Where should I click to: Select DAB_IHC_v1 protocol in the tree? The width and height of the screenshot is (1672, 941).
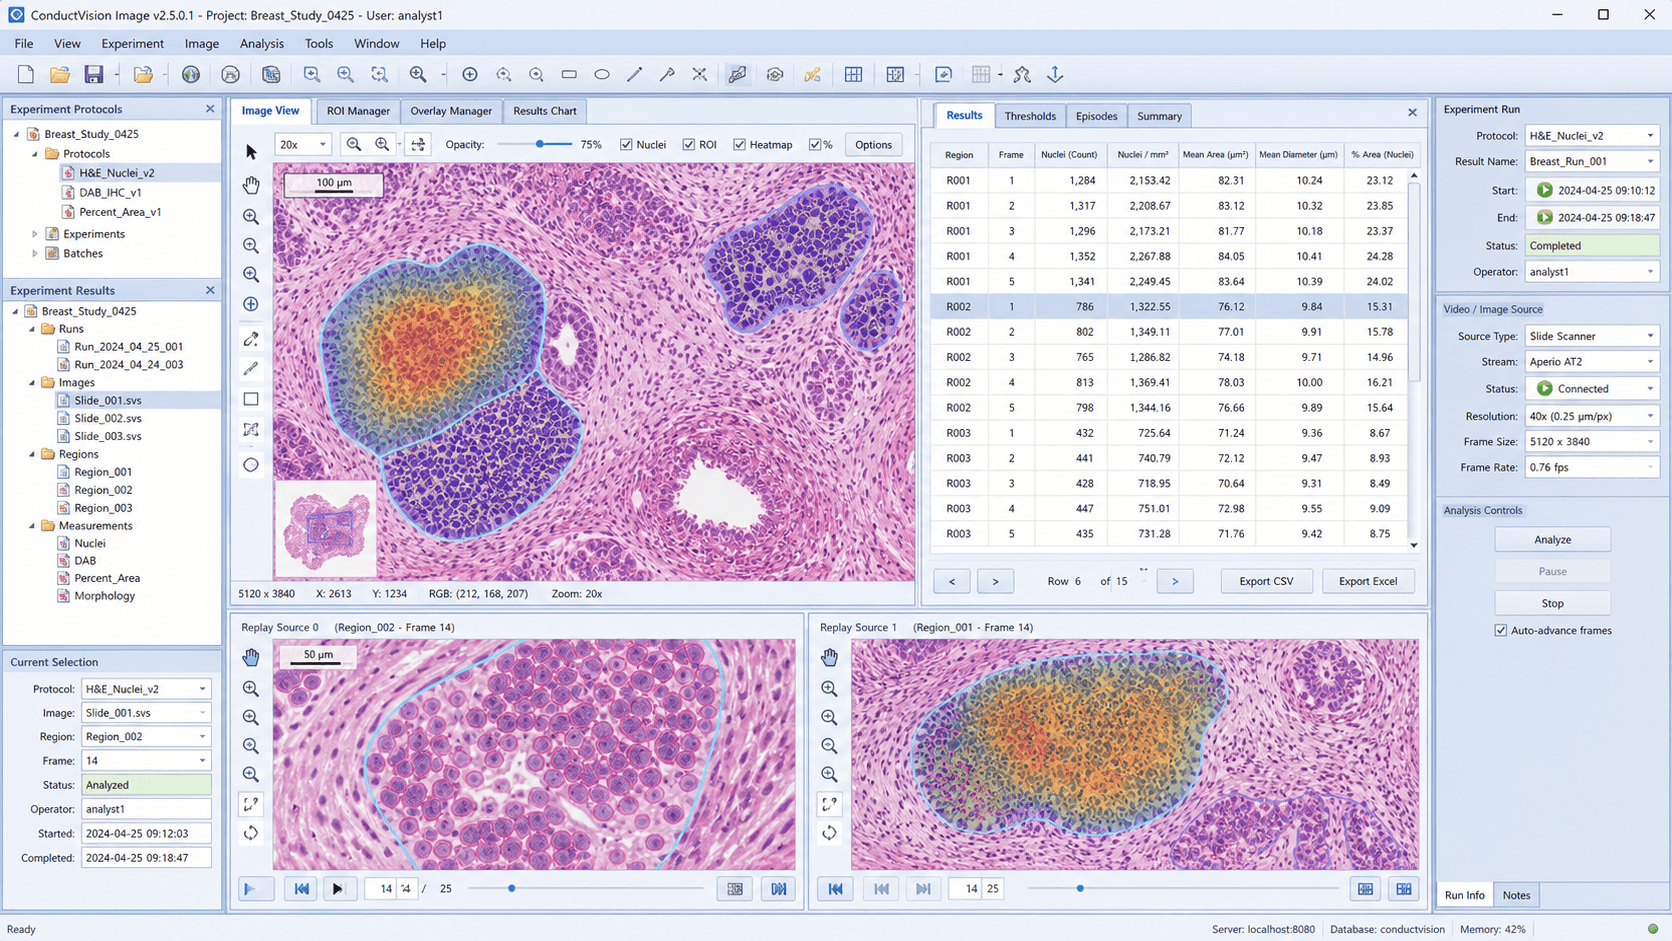pyautogui.click(x=110, y=193)
